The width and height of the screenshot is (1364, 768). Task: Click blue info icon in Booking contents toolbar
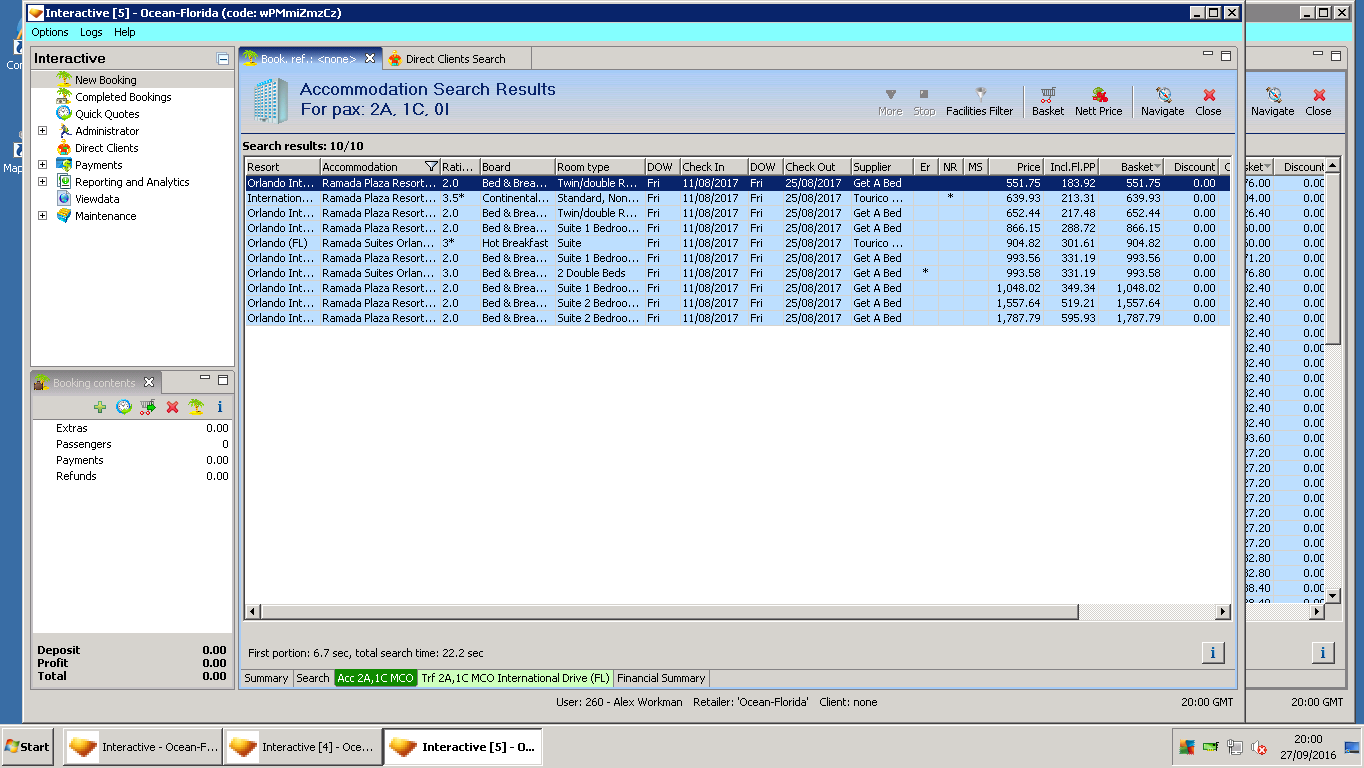(220, 407)
